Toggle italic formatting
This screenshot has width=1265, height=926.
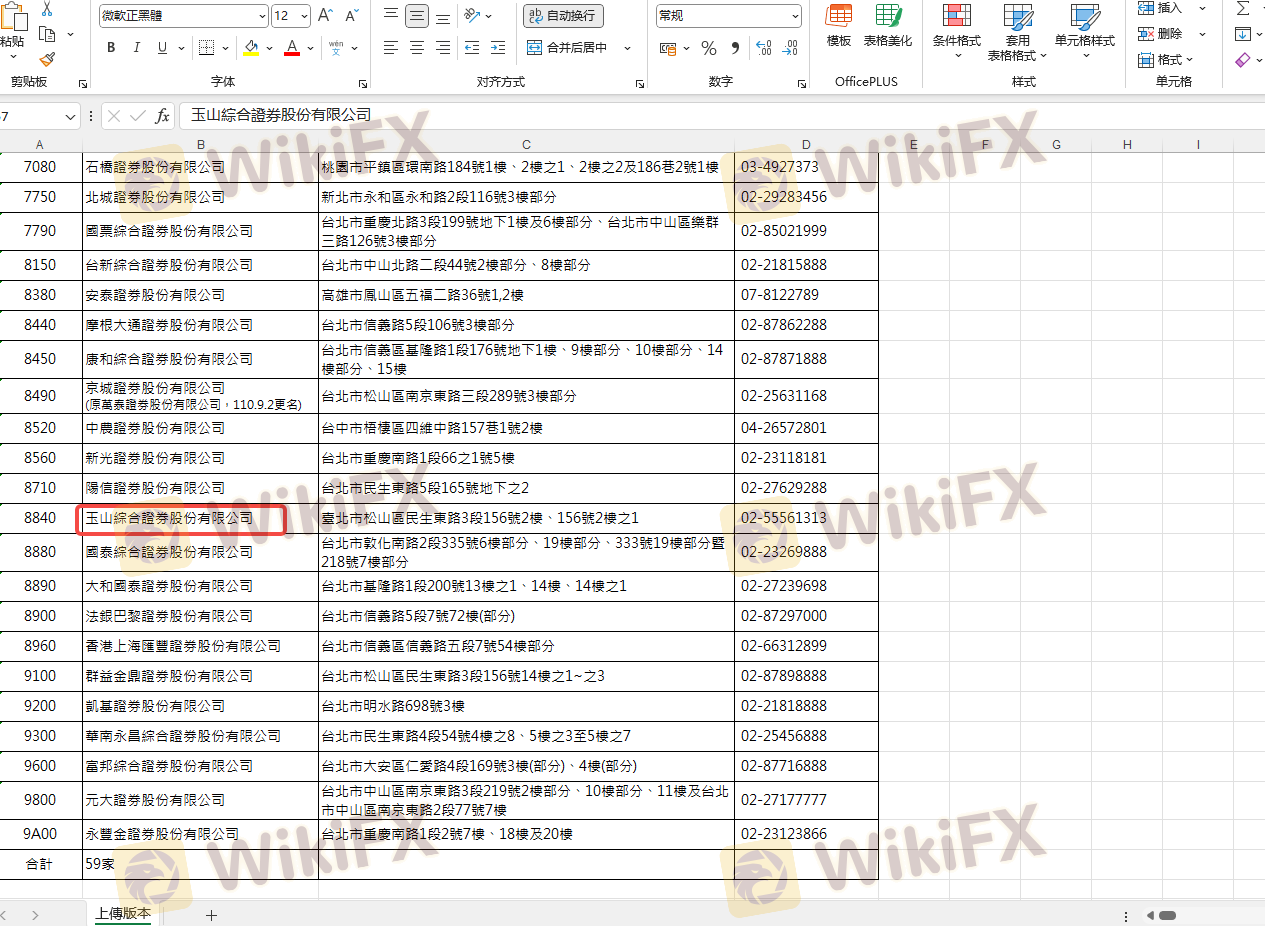coord(137,48)
